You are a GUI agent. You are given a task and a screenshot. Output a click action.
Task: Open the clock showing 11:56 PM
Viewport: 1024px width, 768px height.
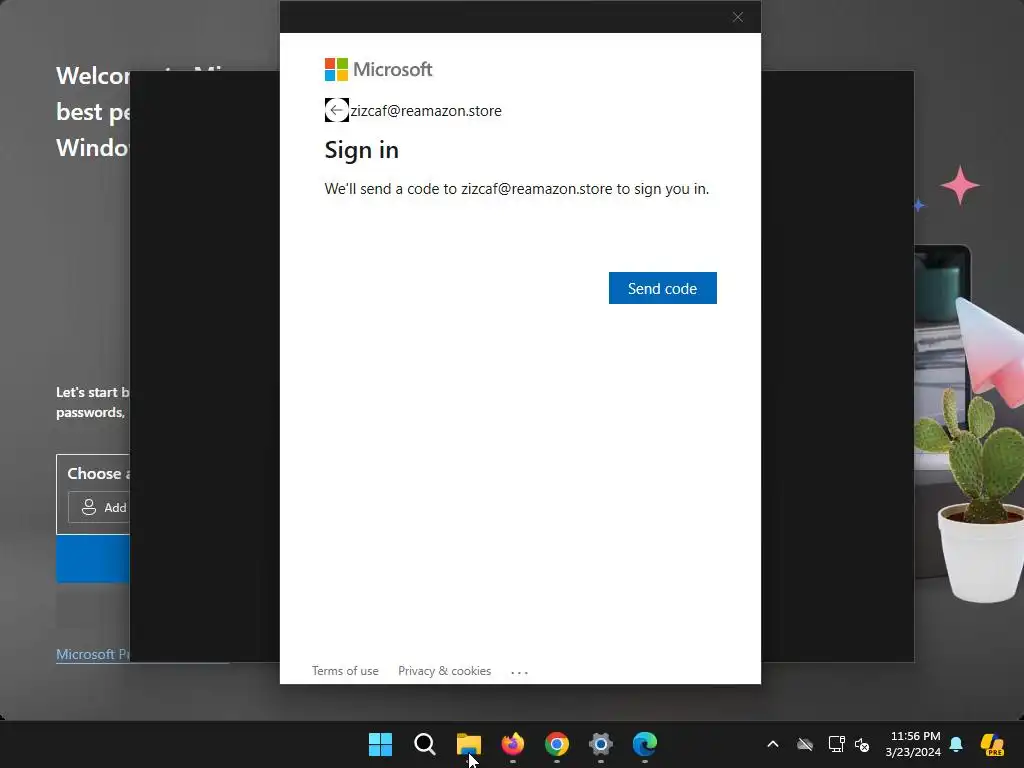tap(913, 744)
